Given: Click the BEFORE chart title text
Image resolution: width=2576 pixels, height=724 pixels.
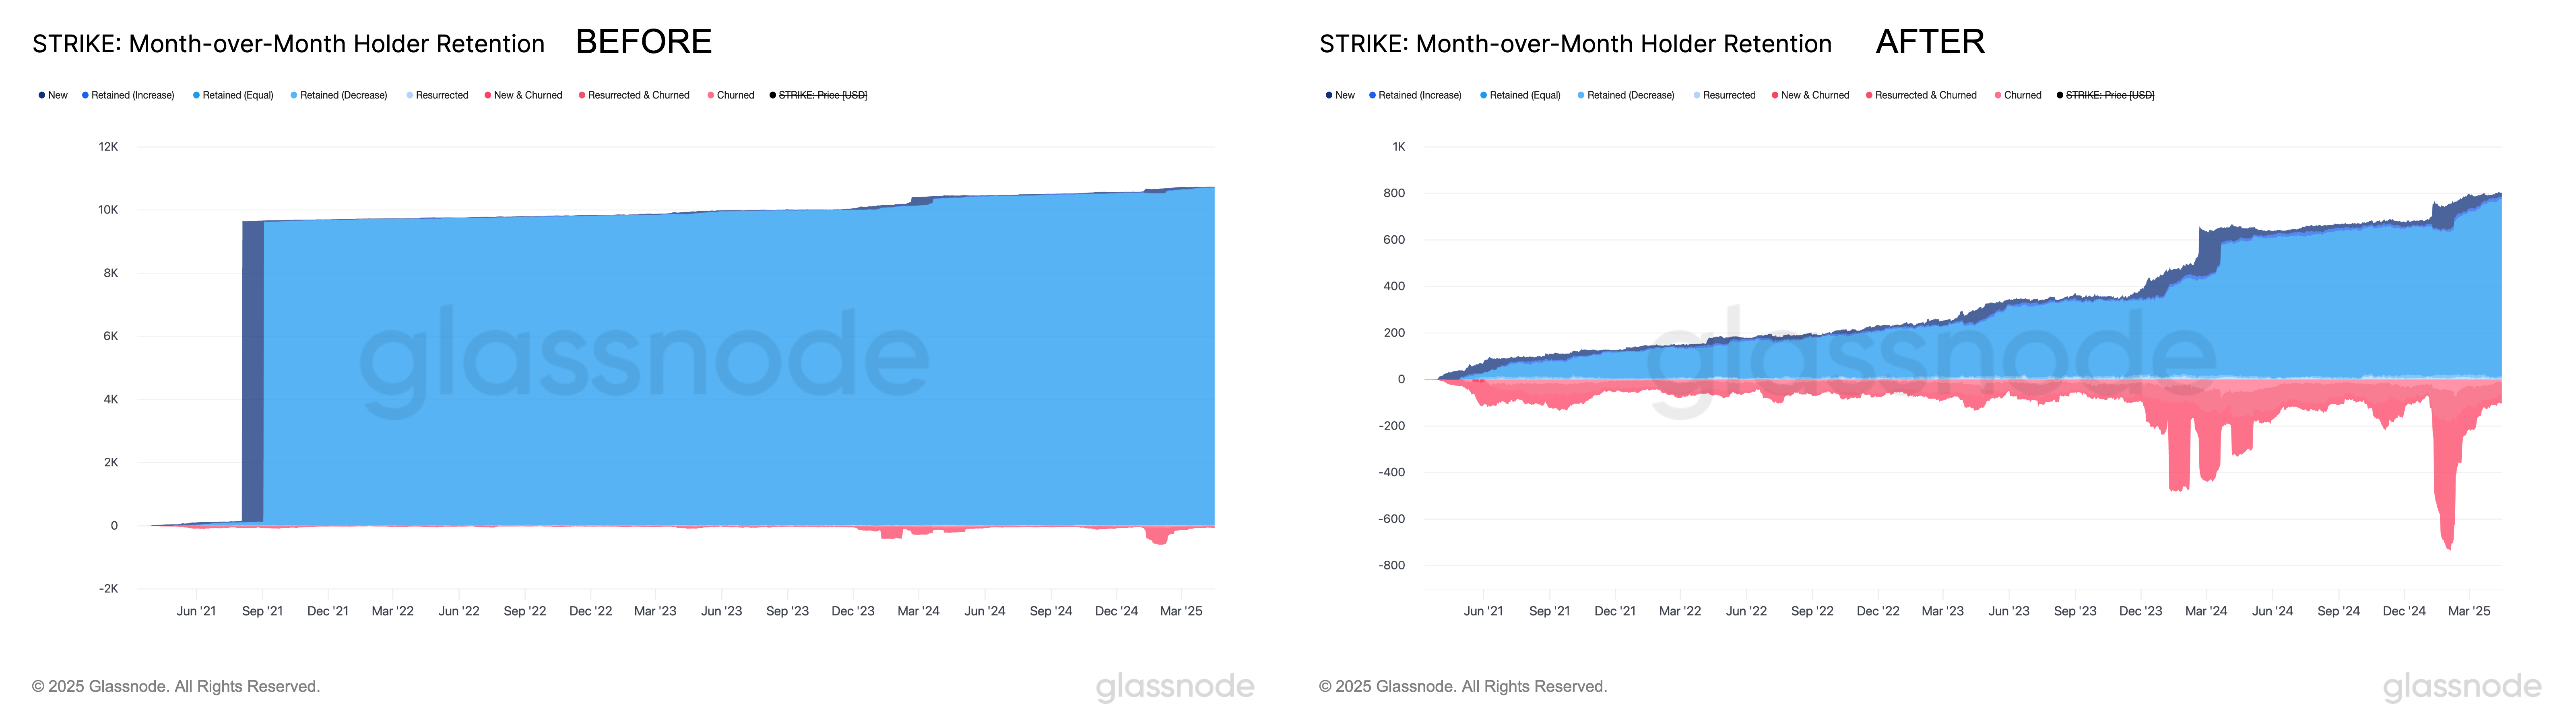Looking at the screenshot, I should click(288, 44).
